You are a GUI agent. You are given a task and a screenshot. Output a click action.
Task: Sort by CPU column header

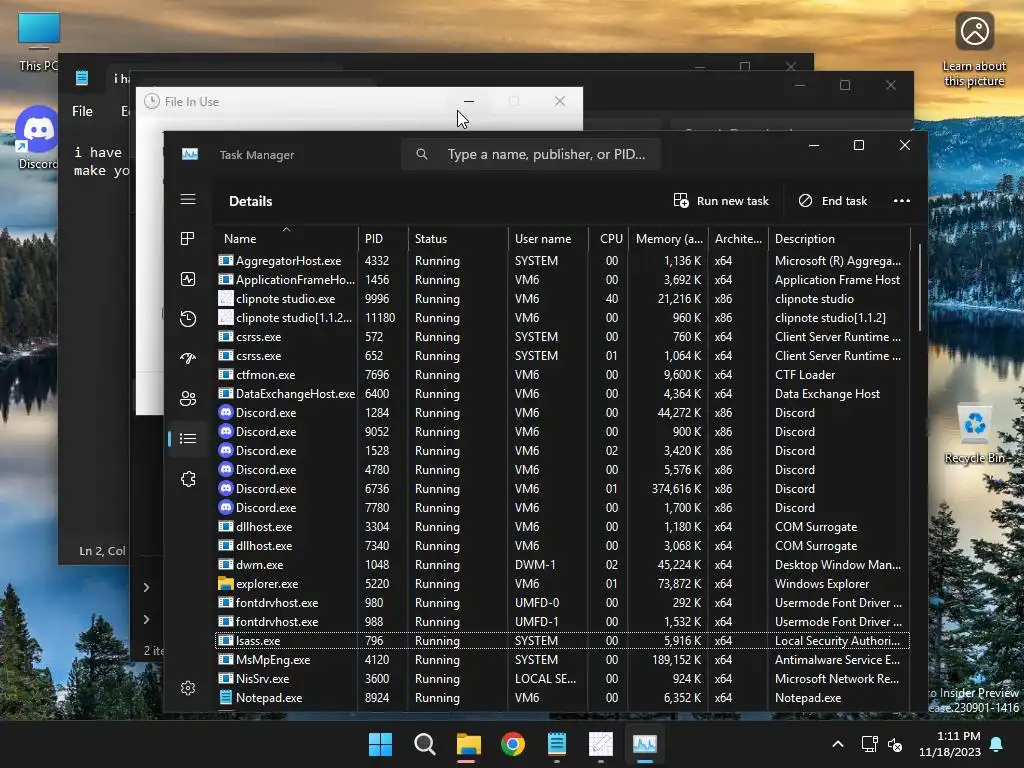coord(609,238)
